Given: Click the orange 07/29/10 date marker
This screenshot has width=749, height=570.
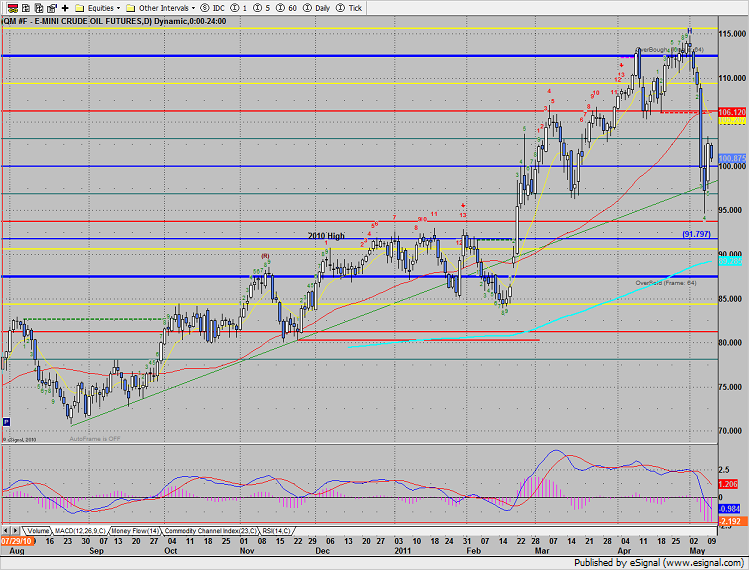Looking at the screenshot, I should (x=17, y=541).
